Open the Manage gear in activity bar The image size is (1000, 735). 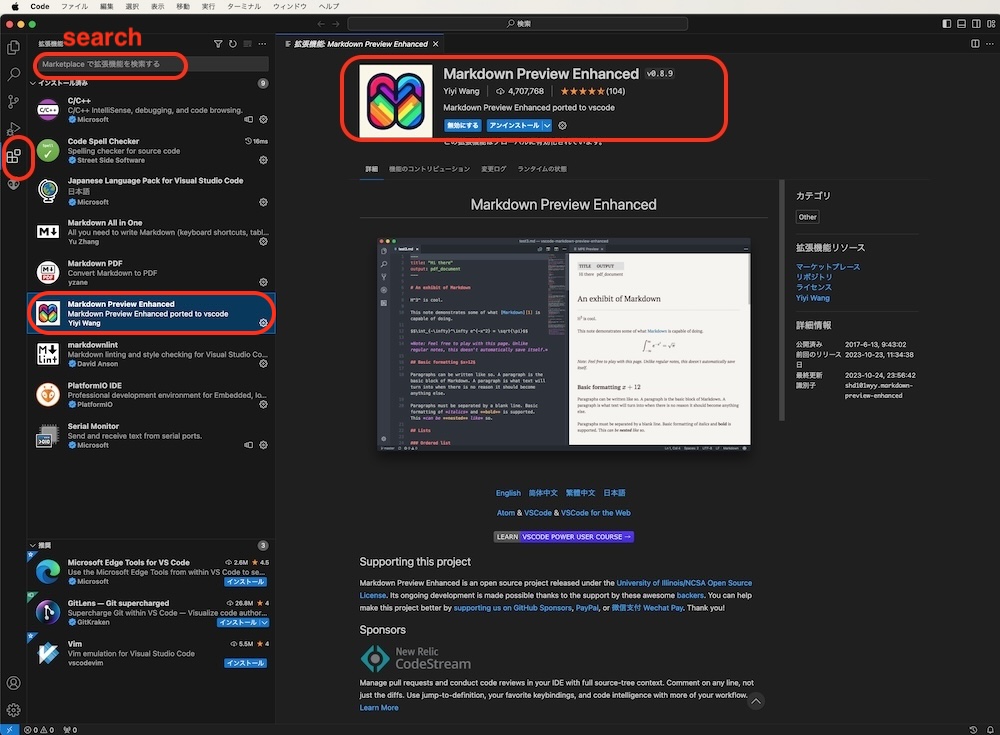click(14, 710)
